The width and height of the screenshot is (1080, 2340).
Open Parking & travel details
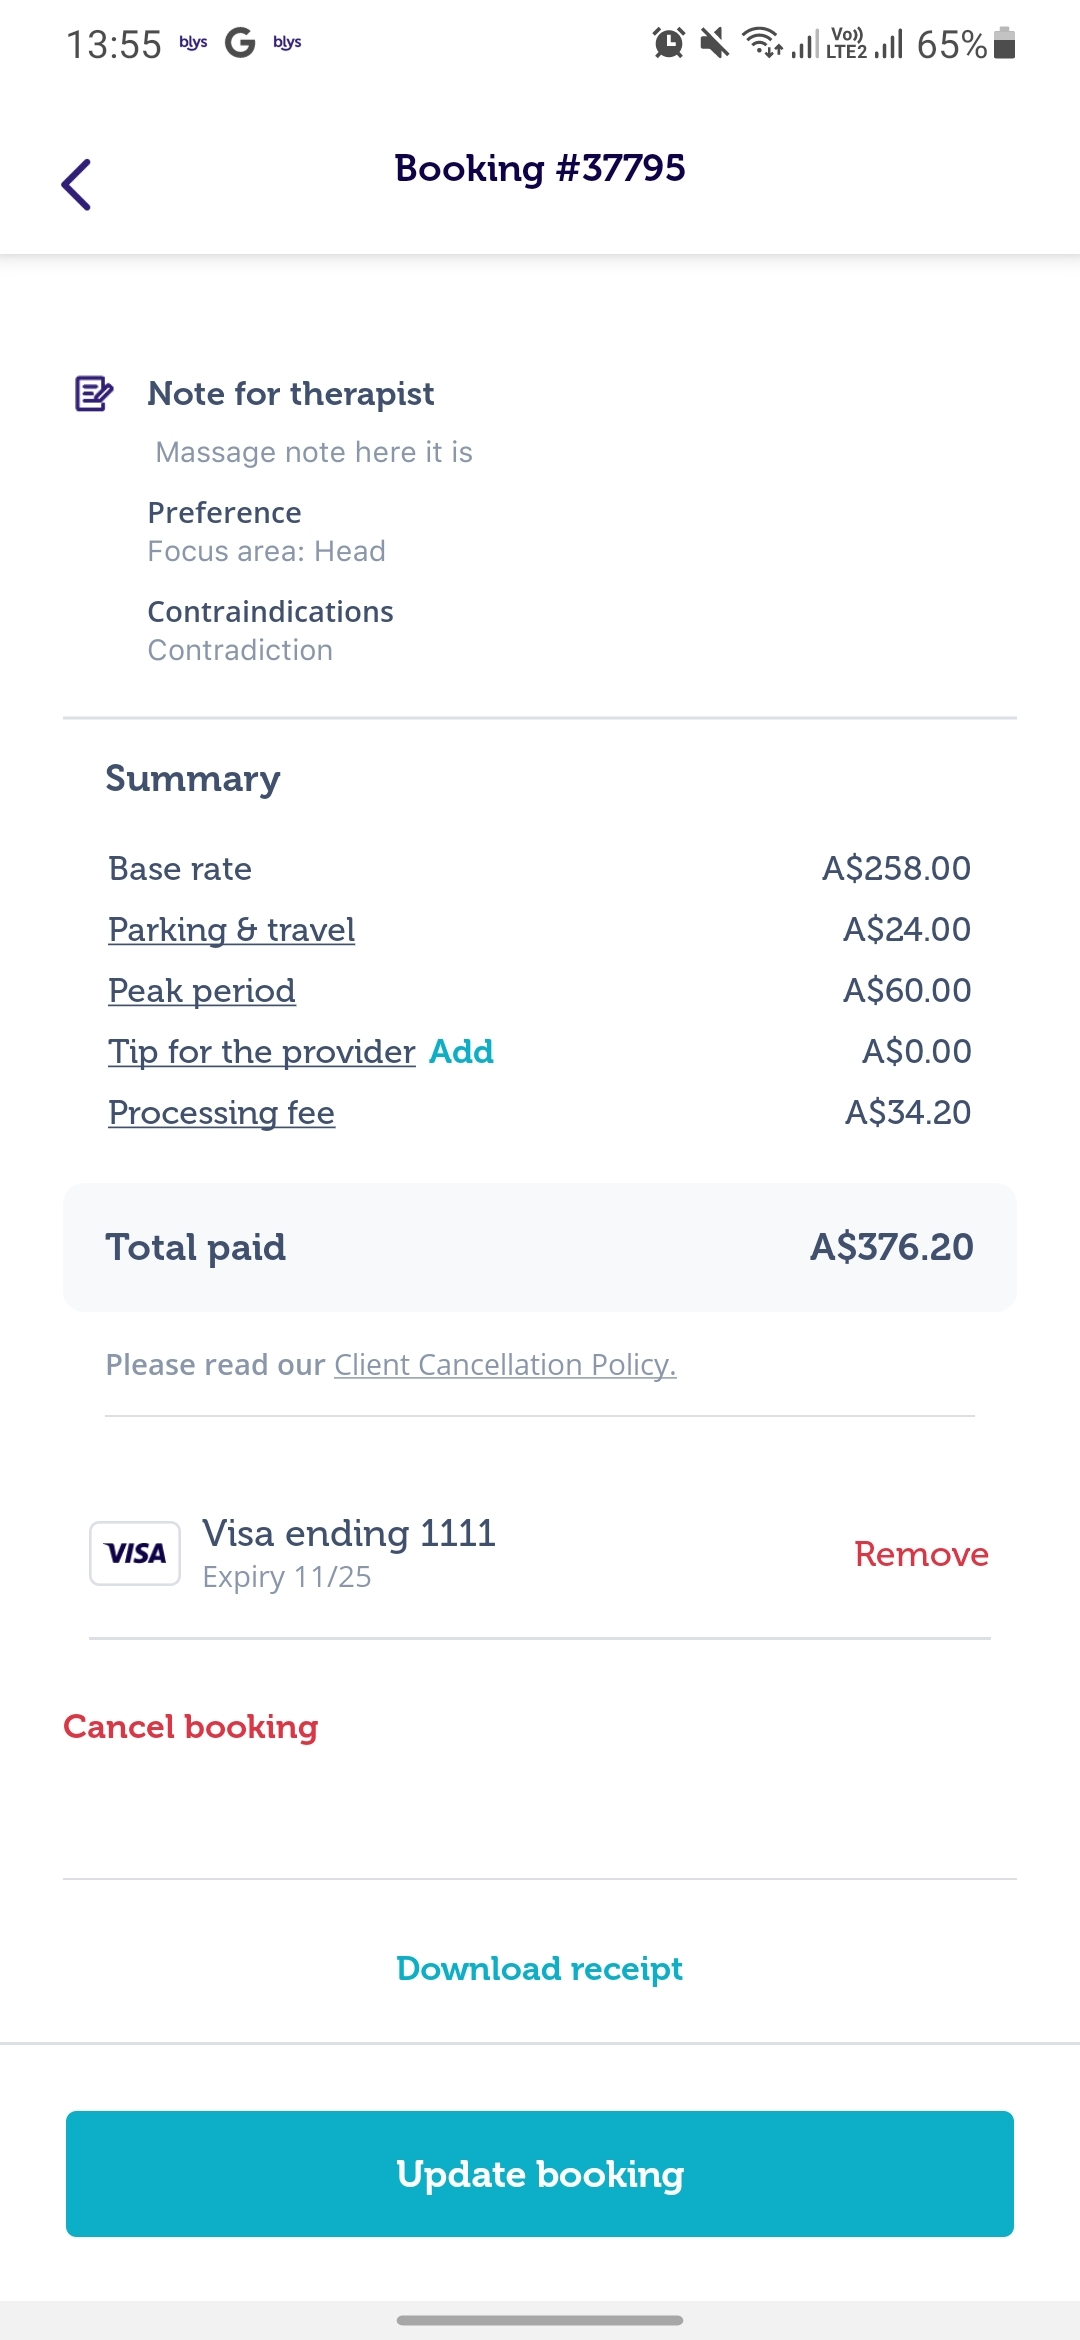coord(231,930)
